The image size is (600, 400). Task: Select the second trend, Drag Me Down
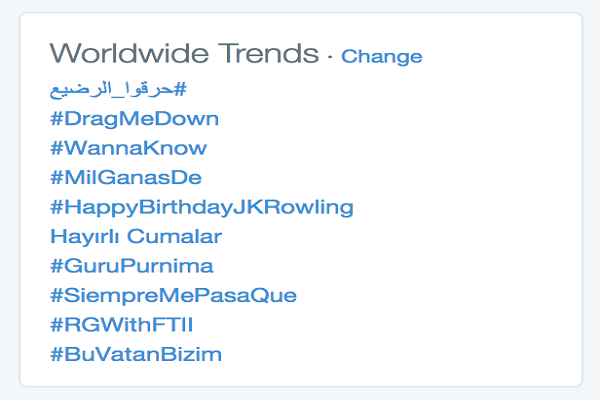pos(134,119)
